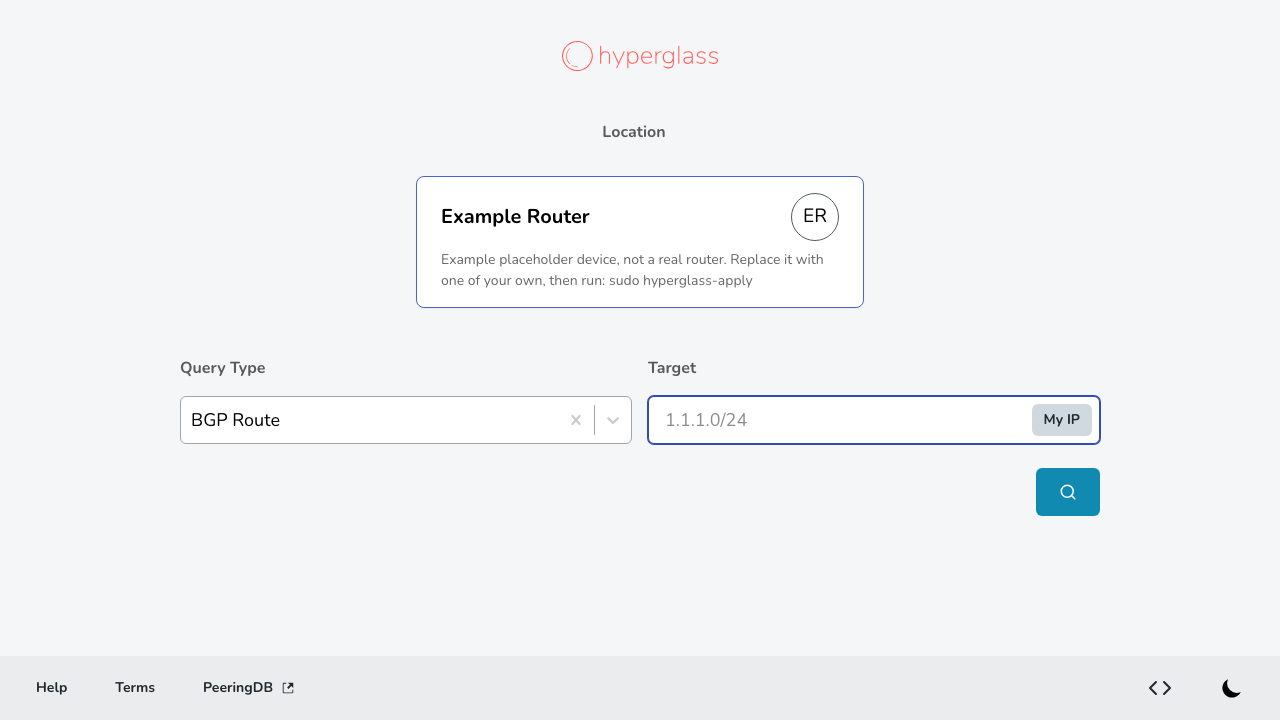This screenshot has width=1280, height=720.
Task: Toggle dark mode with the moon icon
Action: tap(1232, 688)
